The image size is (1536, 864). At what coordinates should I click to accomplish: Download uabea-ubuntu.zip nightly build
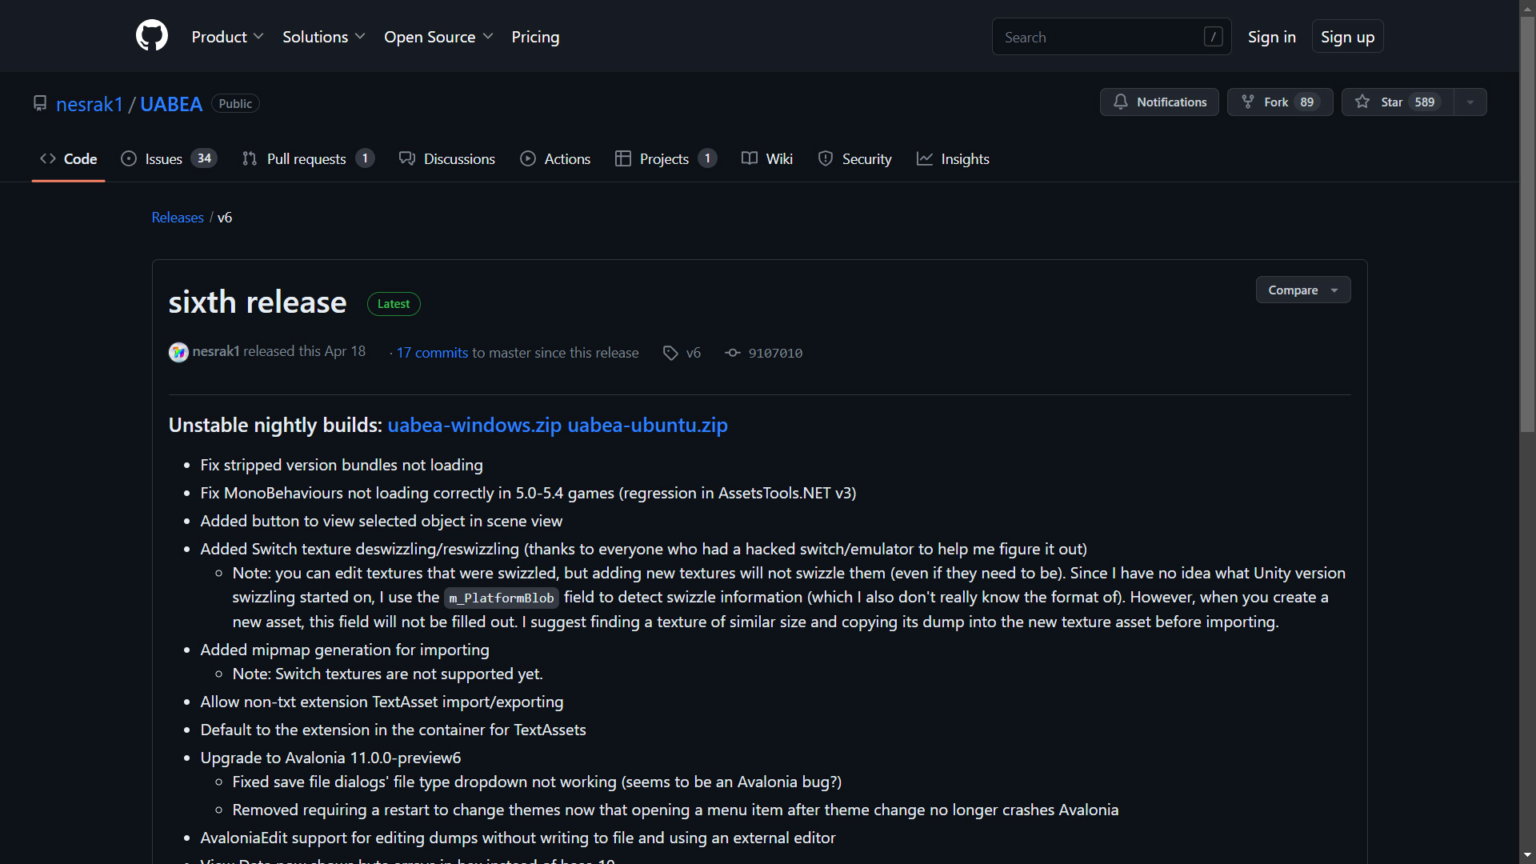(x=648, y=425)
